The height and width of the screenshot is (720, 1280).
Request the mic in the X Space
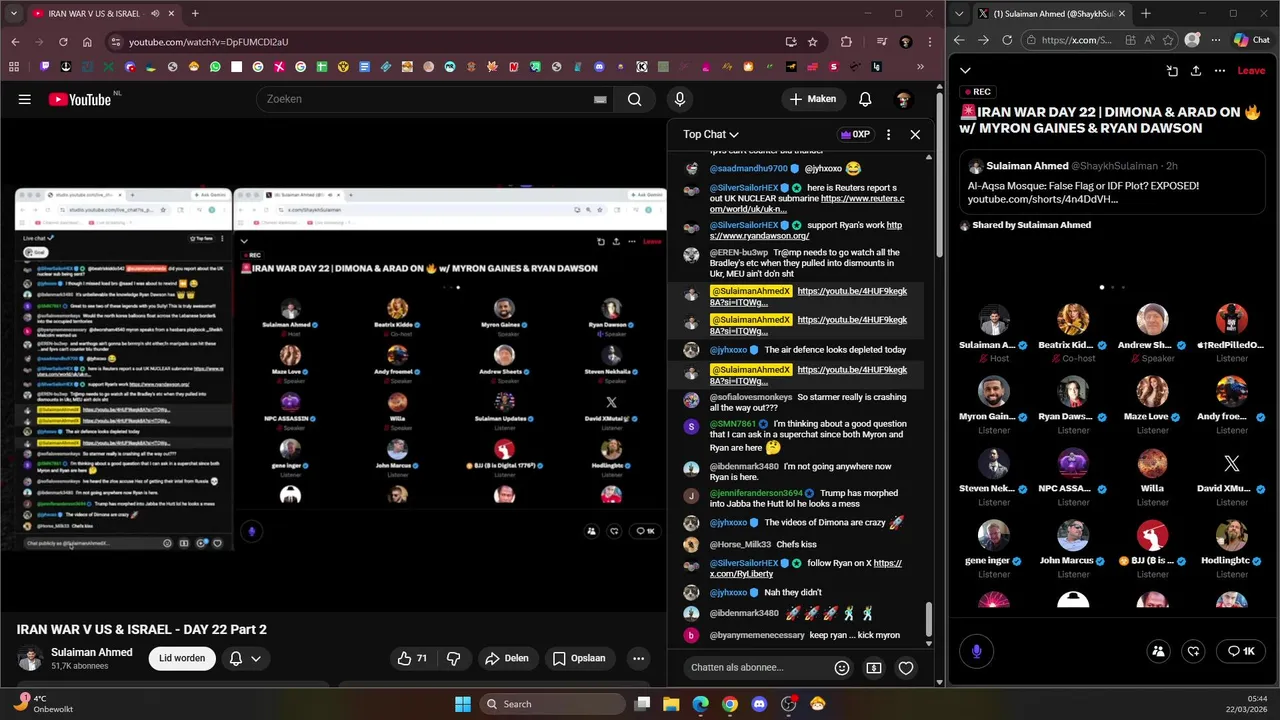tap(976, 651)
